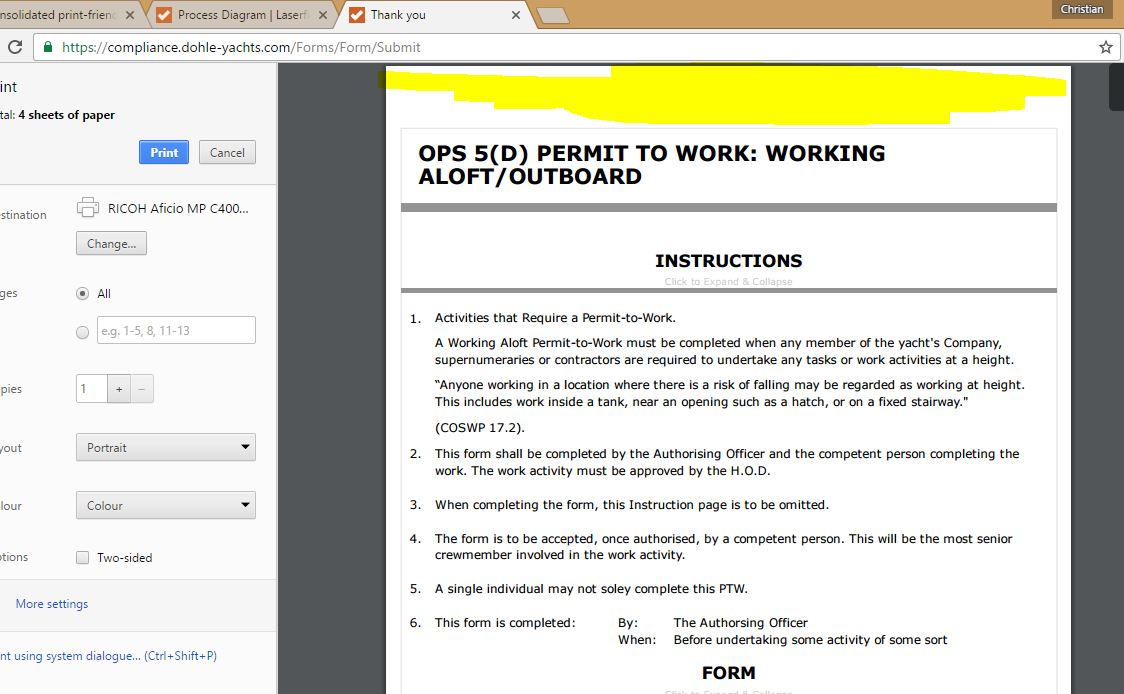1124x694 pixels.
Task: Close the consolidated print-friendly tab
Action: [x=130, y=15]
